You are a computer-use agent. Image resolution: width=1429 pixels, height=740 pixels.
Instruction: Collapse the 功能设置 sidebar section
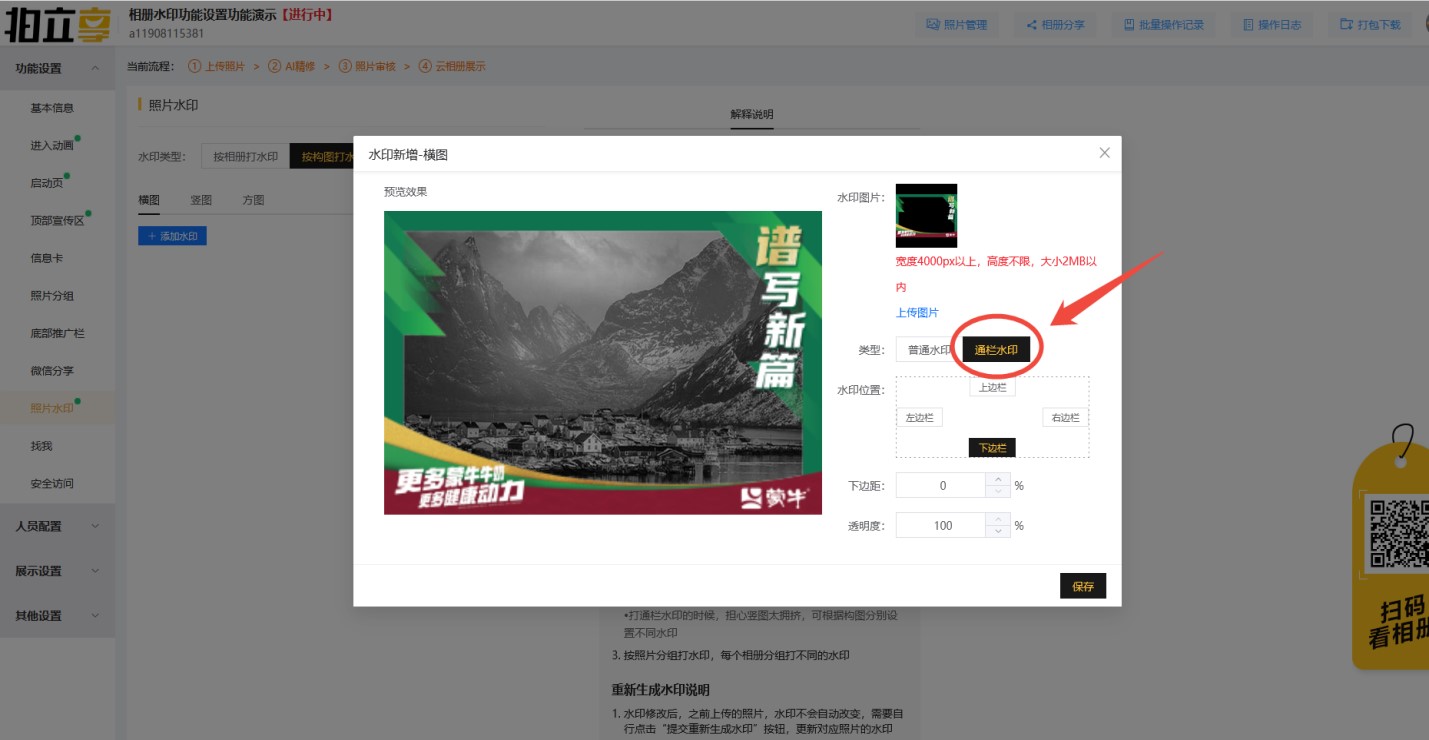point(57,68)
